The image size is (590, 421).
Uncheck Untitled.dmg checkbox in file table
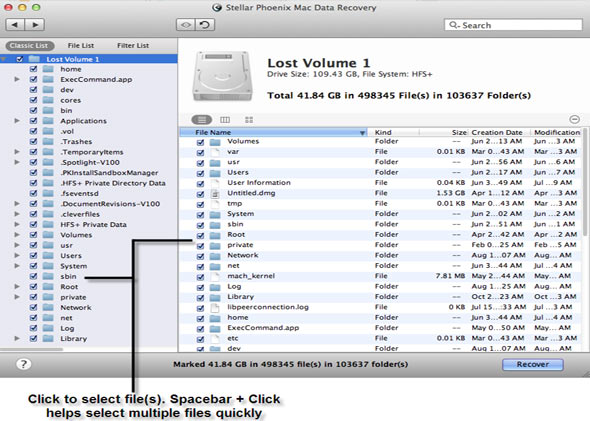coord(200,194)
